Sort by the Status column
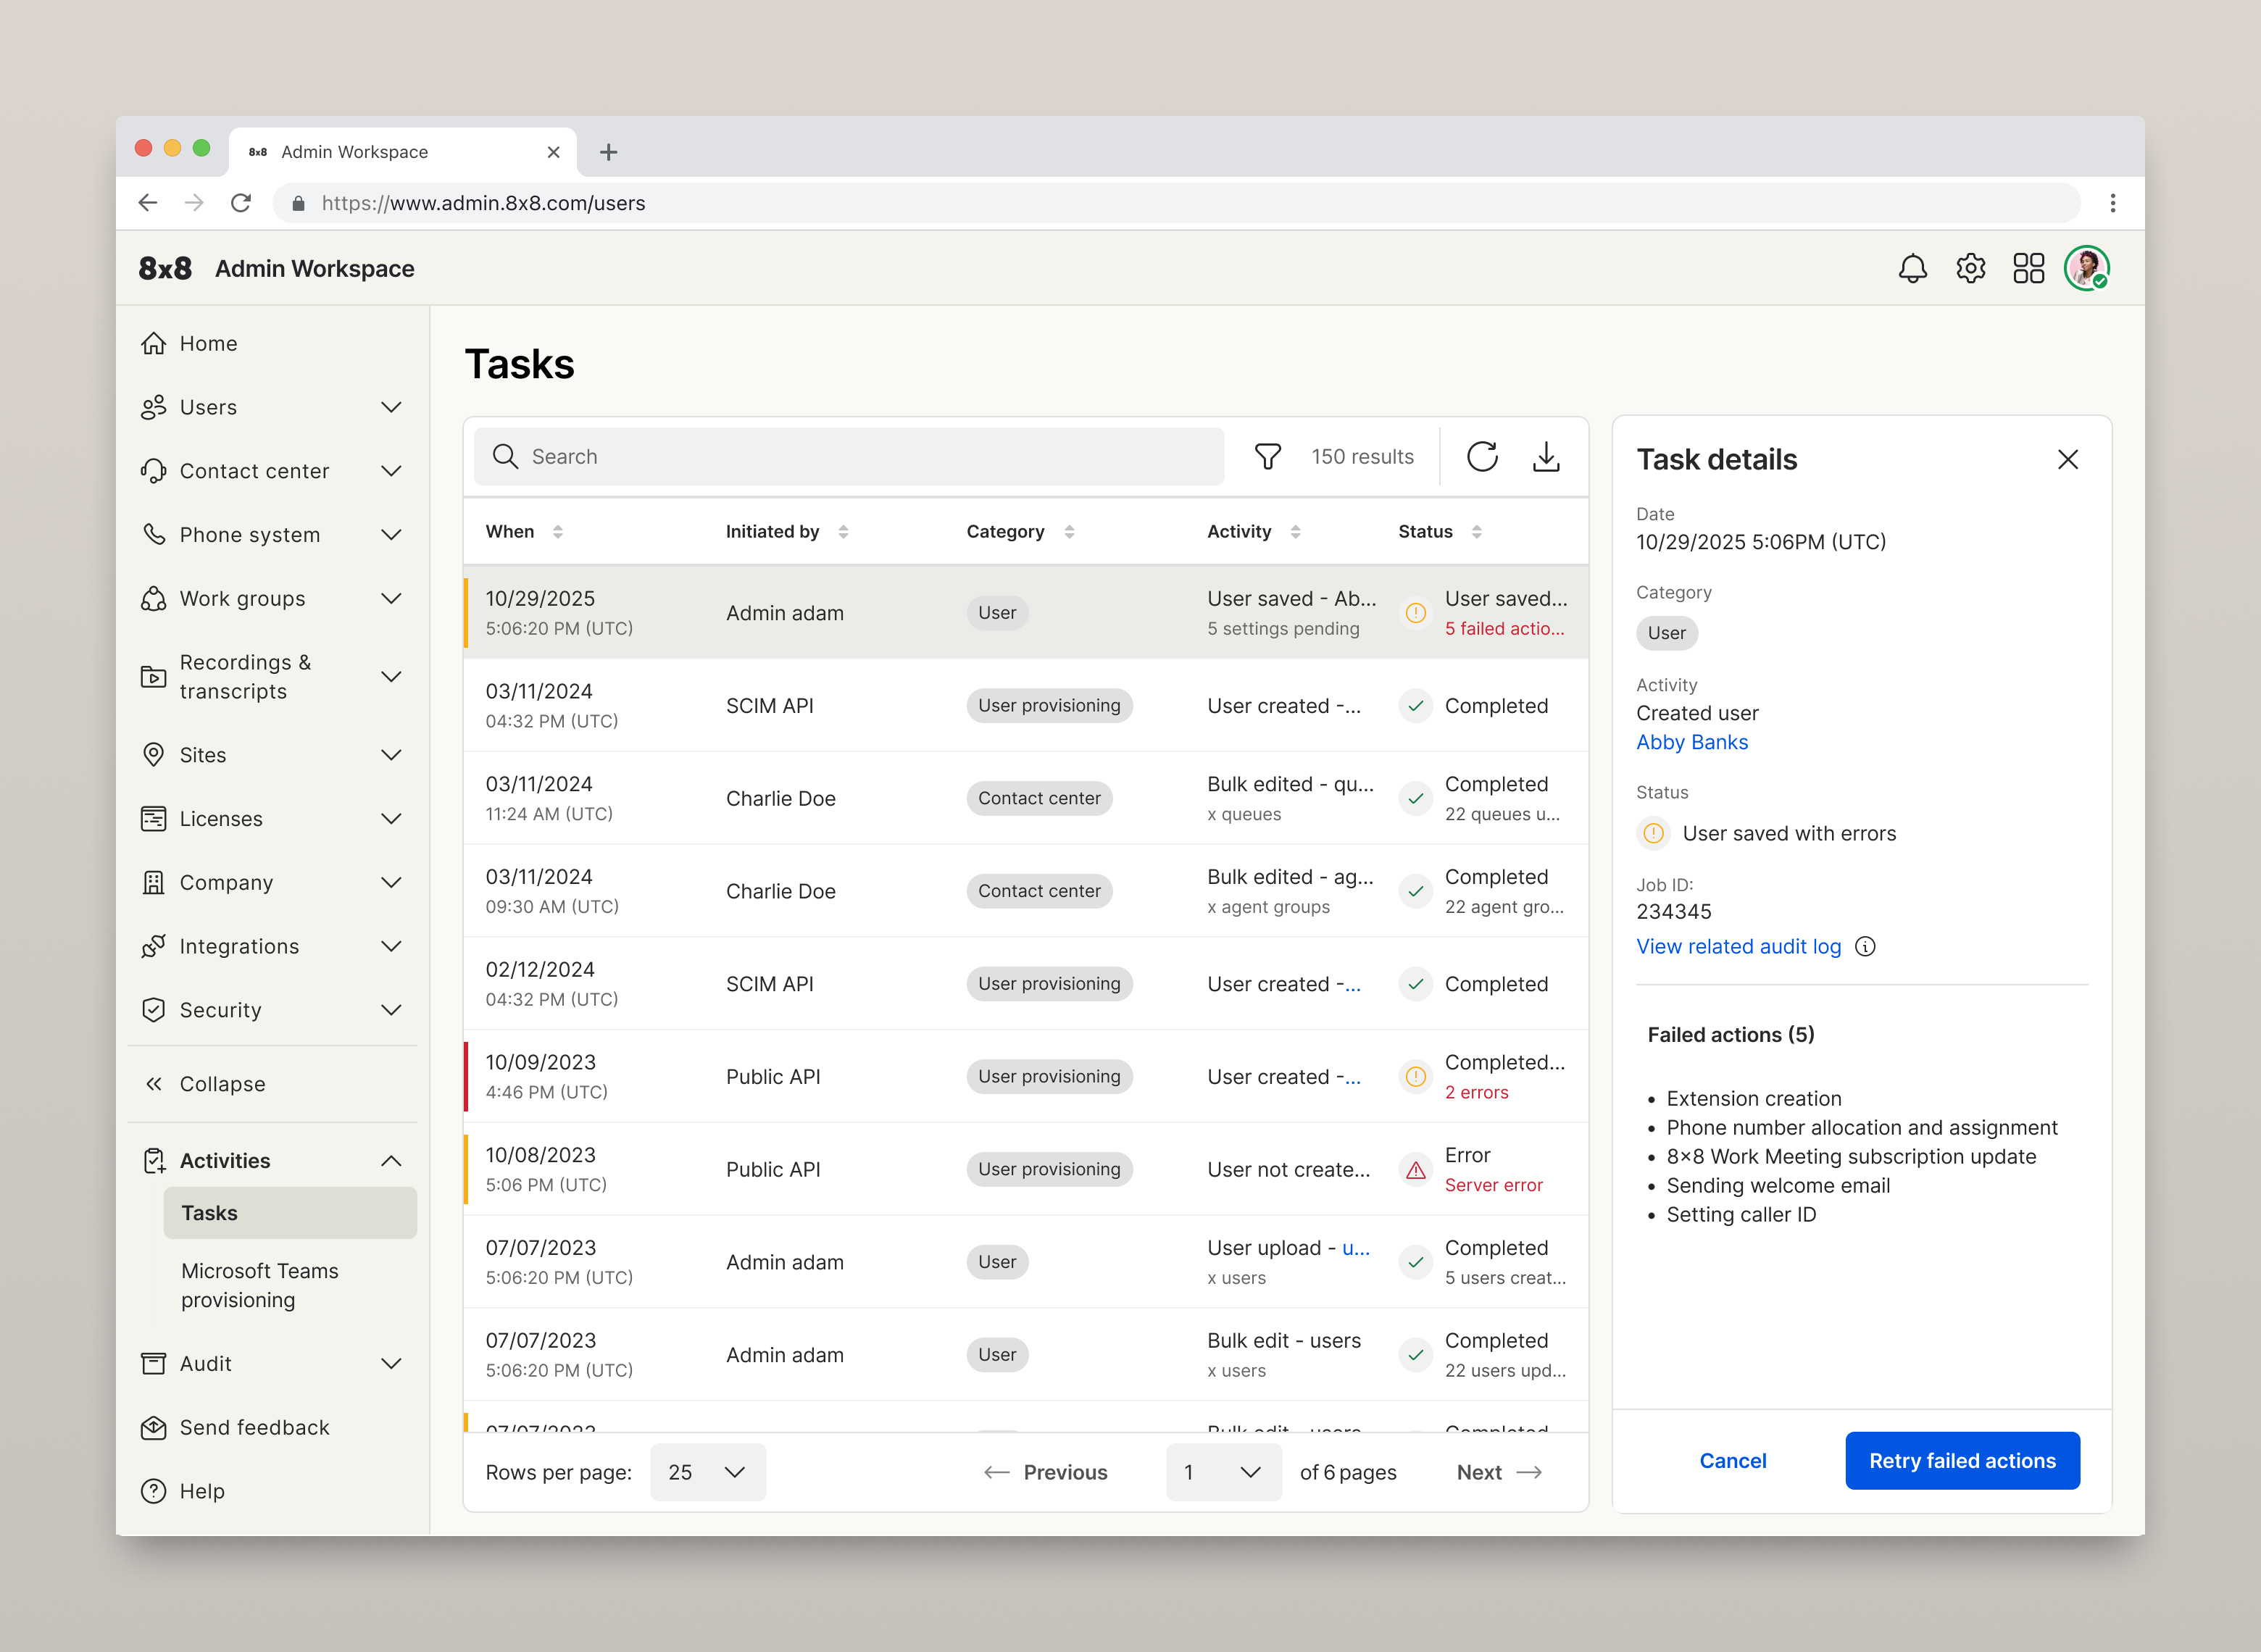The image size is (2261, 1652). (x=1476, y=532)
